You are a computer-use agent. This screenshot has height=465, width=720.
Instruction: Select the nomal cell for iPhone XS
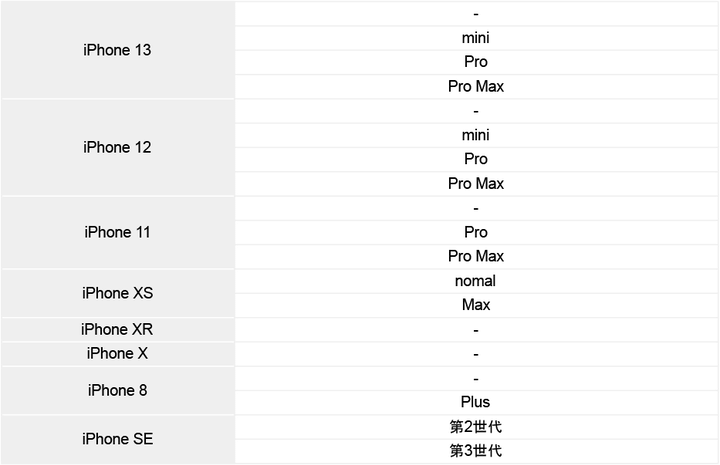coord(476,281)
